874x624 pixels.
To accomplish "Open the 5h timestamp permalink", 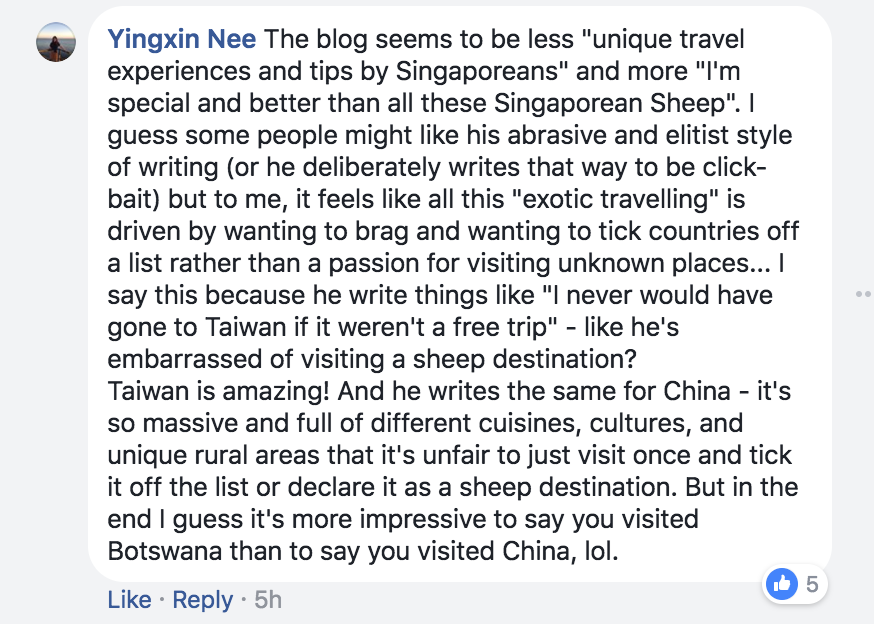I will pyautogui.click(x=268, y=599).
